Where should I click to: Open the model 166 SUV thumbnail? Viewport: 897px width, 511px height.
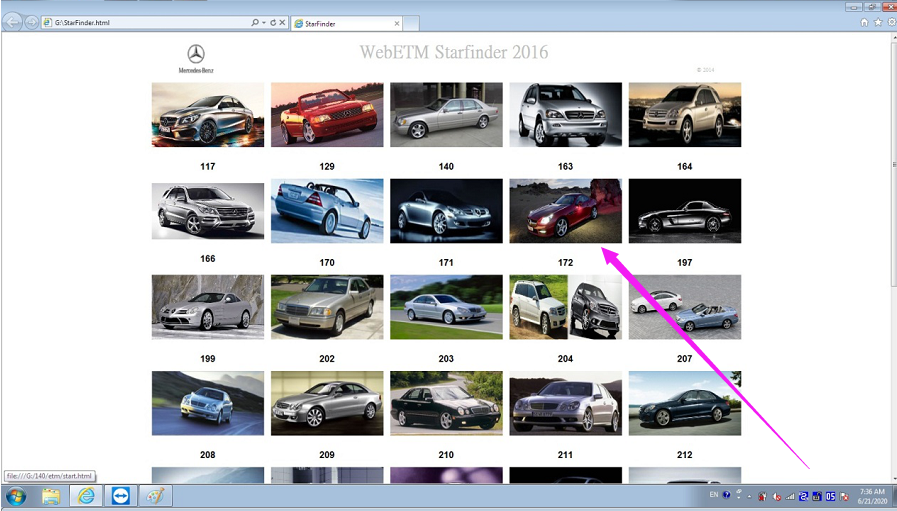pyautogui.click(x=208, y=211)
